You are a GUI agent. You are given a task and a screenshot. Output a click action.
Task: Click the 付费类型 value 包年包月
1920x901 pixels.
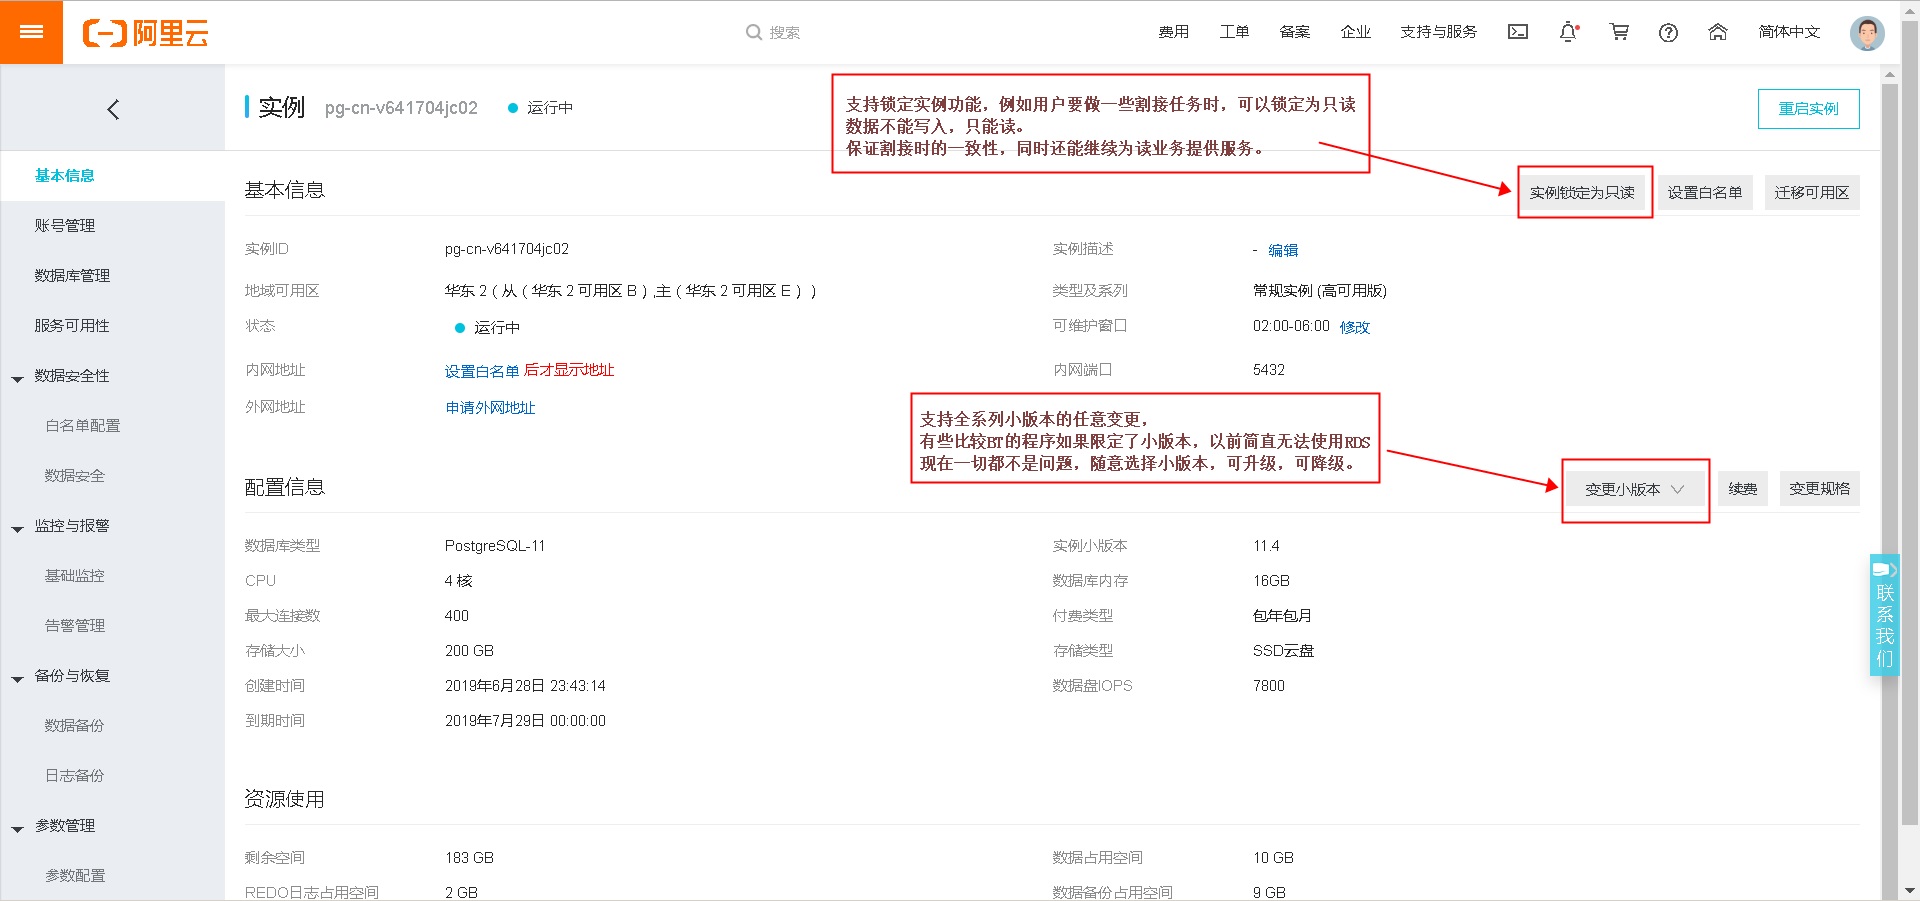point(1282,616)
